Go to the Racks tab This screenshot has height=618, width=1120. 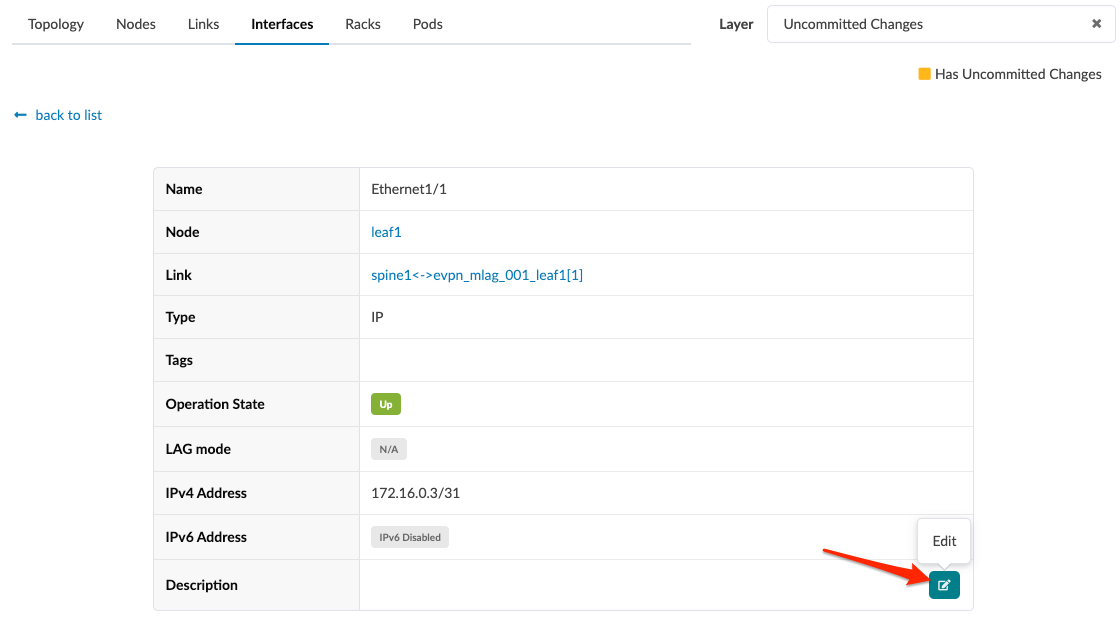coord(363,24)
